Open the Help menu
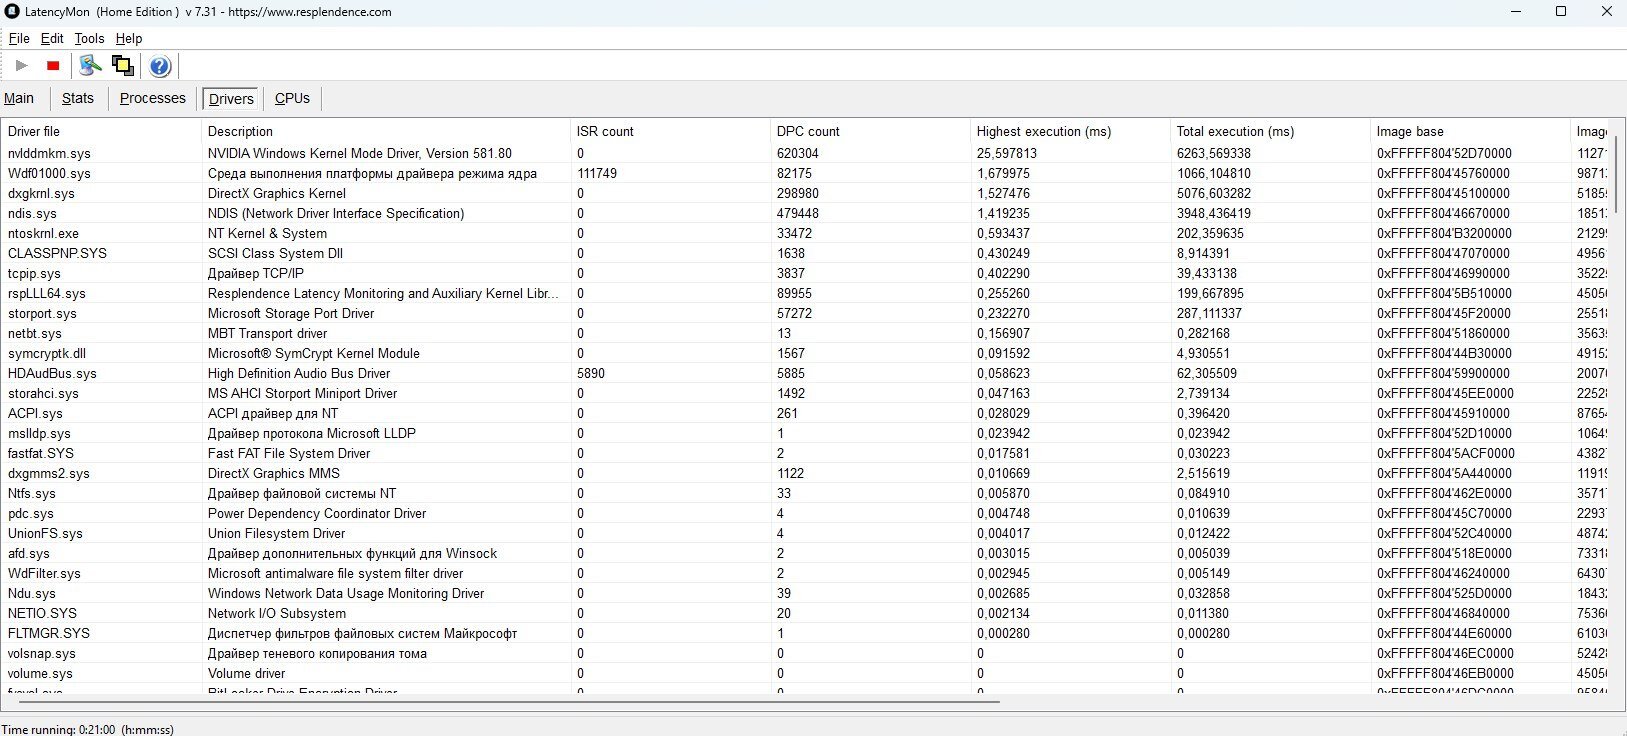Viewport: 1627px width, 736px height. tap(129, 38)
